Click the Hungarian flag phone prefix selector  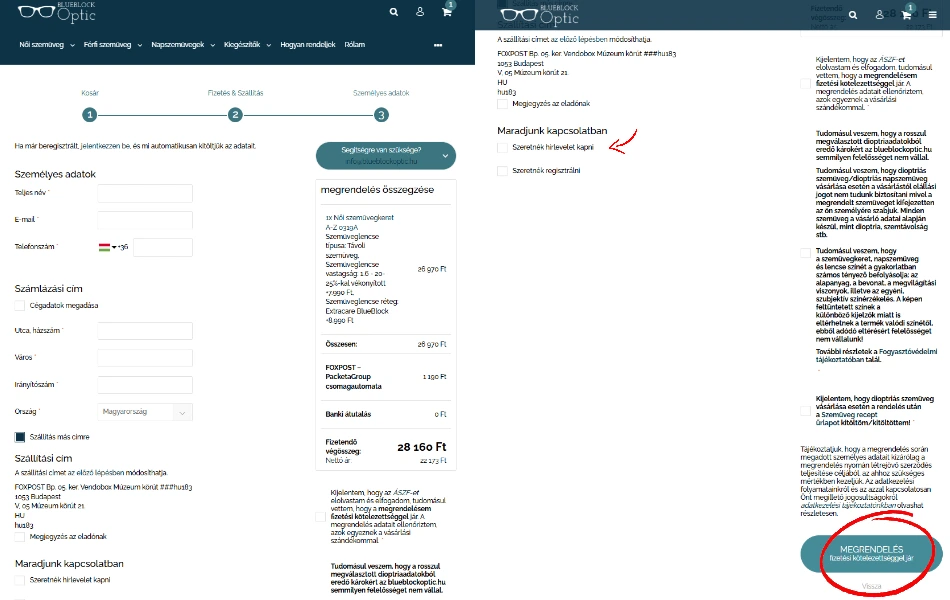(112, 246)
